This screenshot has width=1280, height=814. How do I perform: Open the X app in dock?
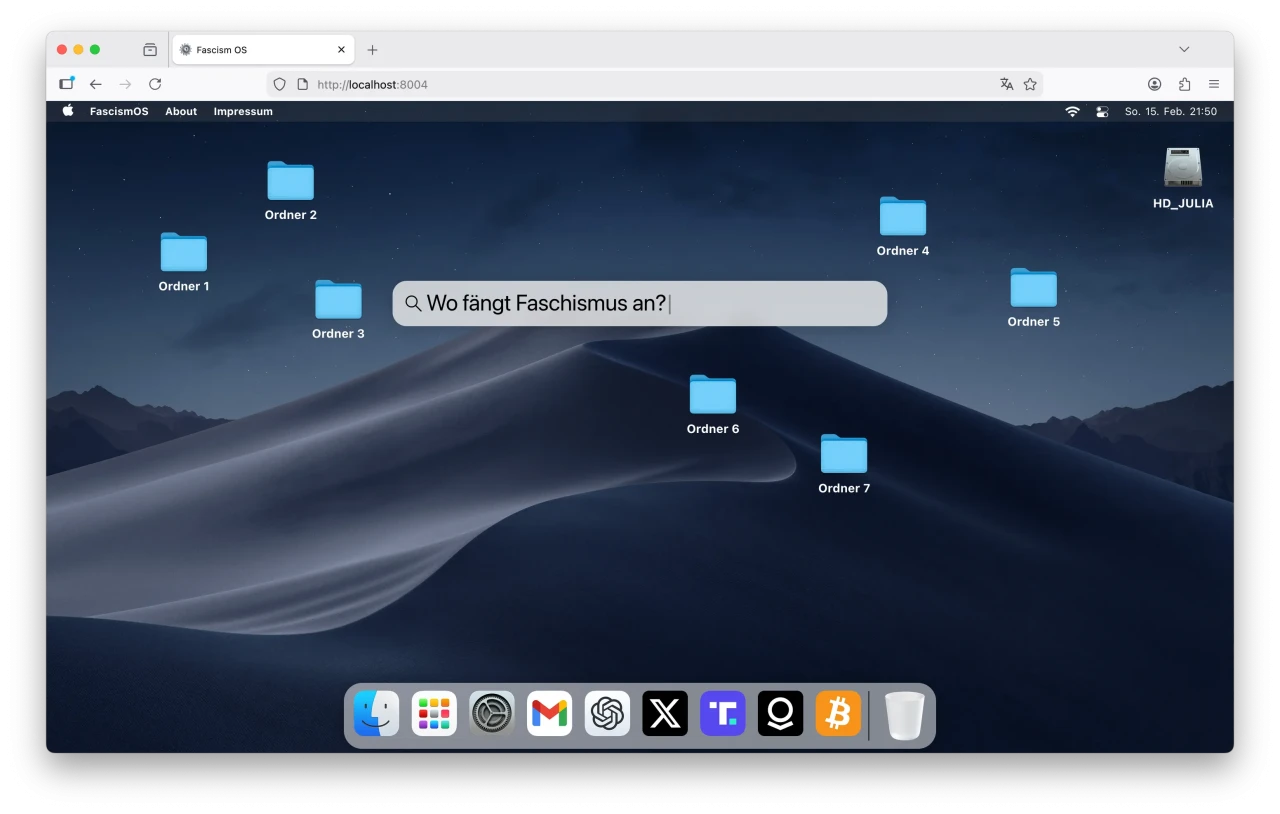665,714
